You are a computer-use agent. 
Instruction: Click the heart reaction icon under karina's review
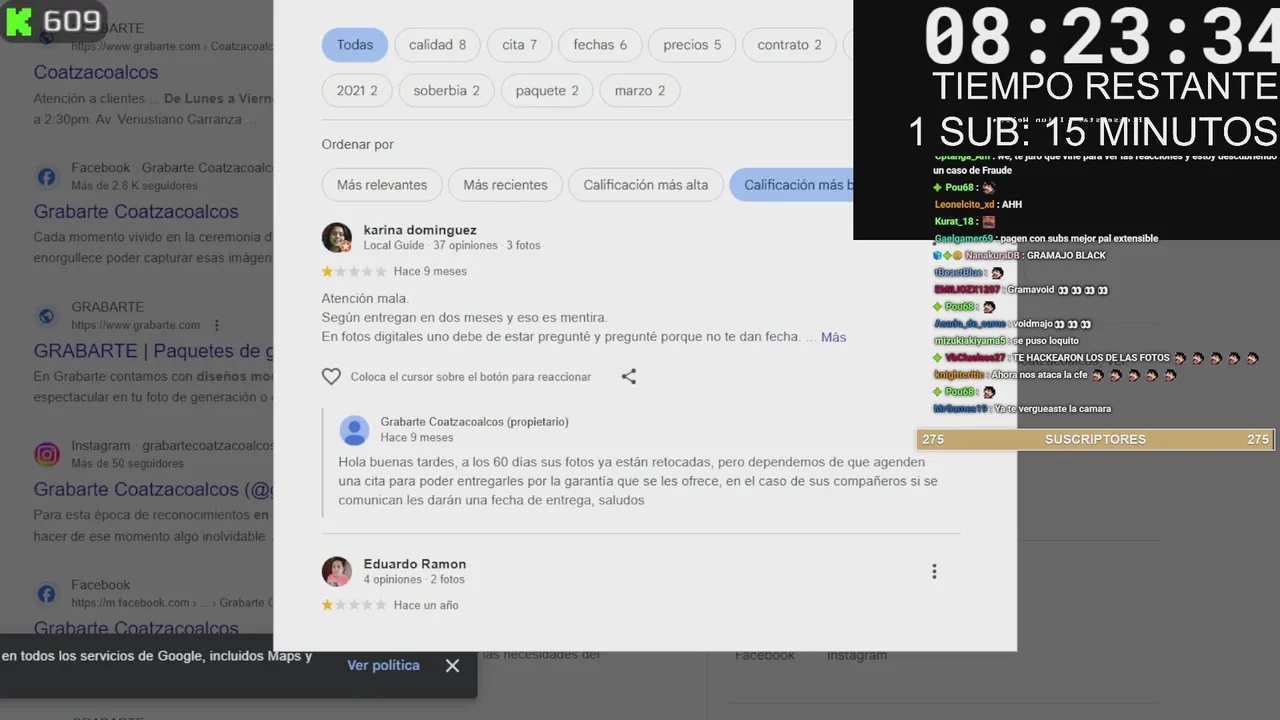[x=331, y=377]
